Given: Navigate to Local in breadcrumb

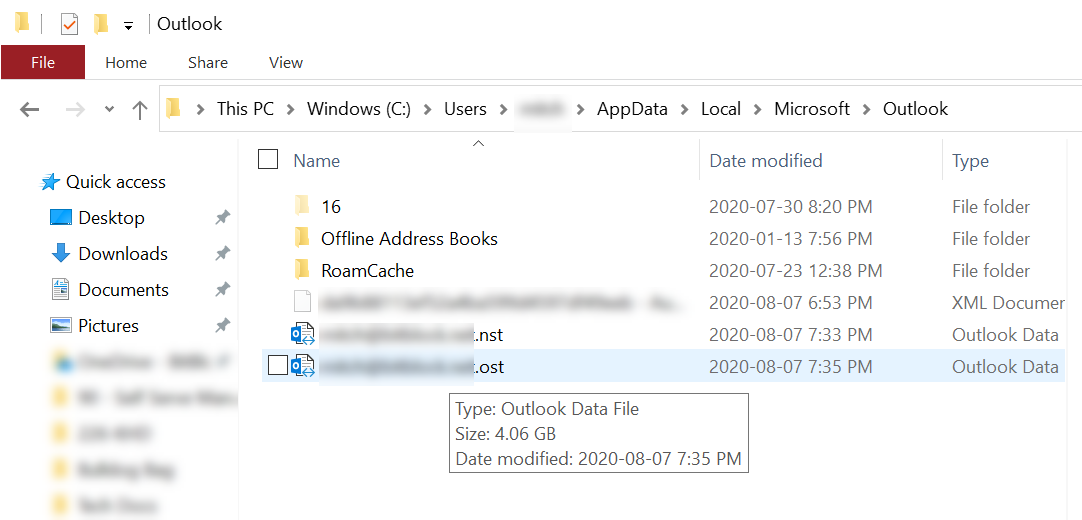Looking at the screenshot, I should pos(721,109).
